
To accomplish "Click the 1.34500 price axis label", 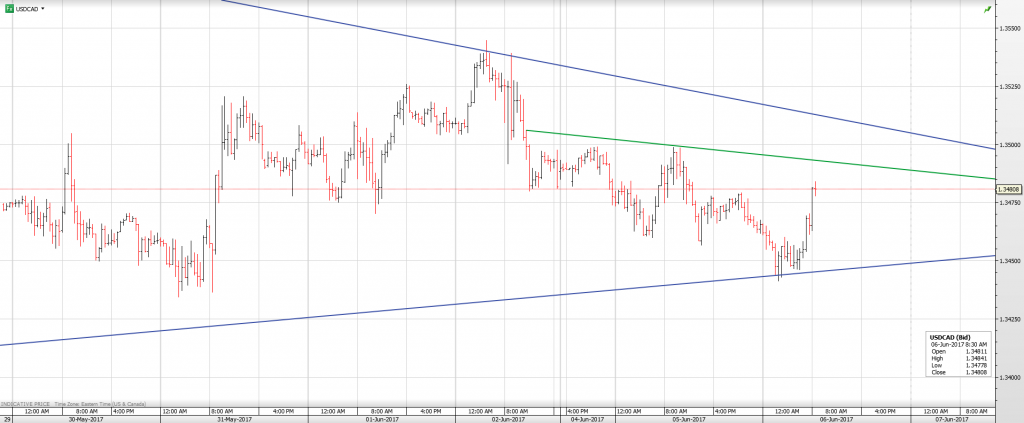I will (1008, 261).
